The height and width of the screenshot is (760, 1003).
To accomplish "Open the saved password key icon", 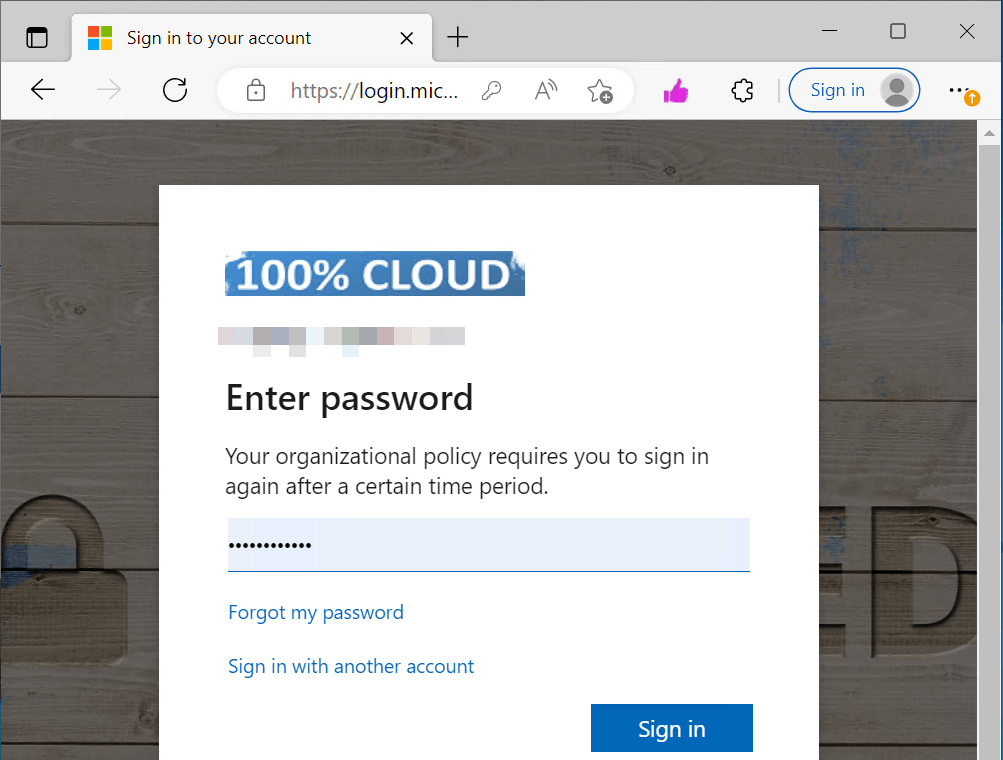I will pos(491,91).
